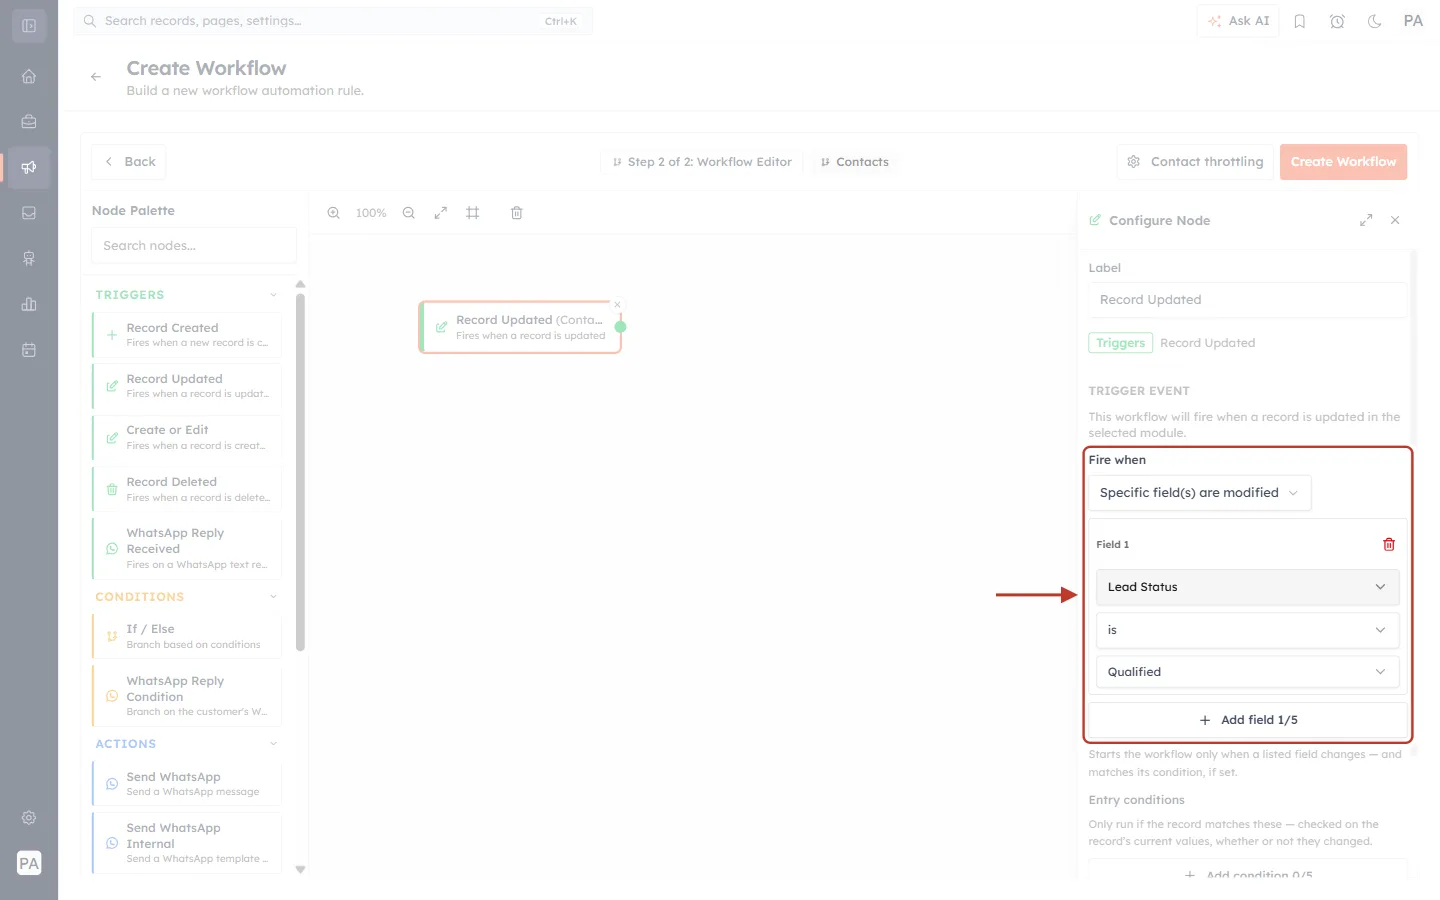Click the global search records bar

pyautogui.click(x=333, y=21)
